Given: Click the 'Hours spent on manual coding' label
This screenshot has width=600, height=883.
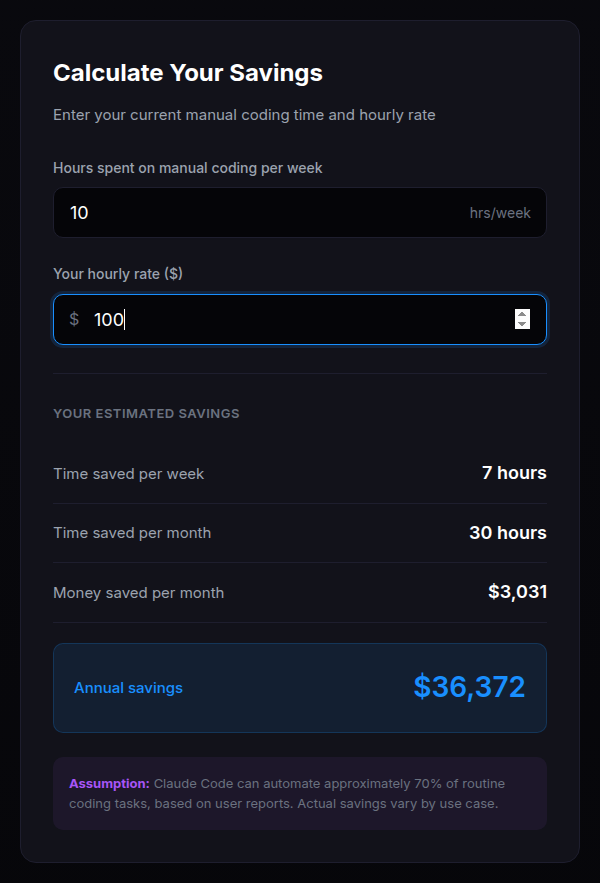Looking at the screenshot, I should click(x=187, y=168).
